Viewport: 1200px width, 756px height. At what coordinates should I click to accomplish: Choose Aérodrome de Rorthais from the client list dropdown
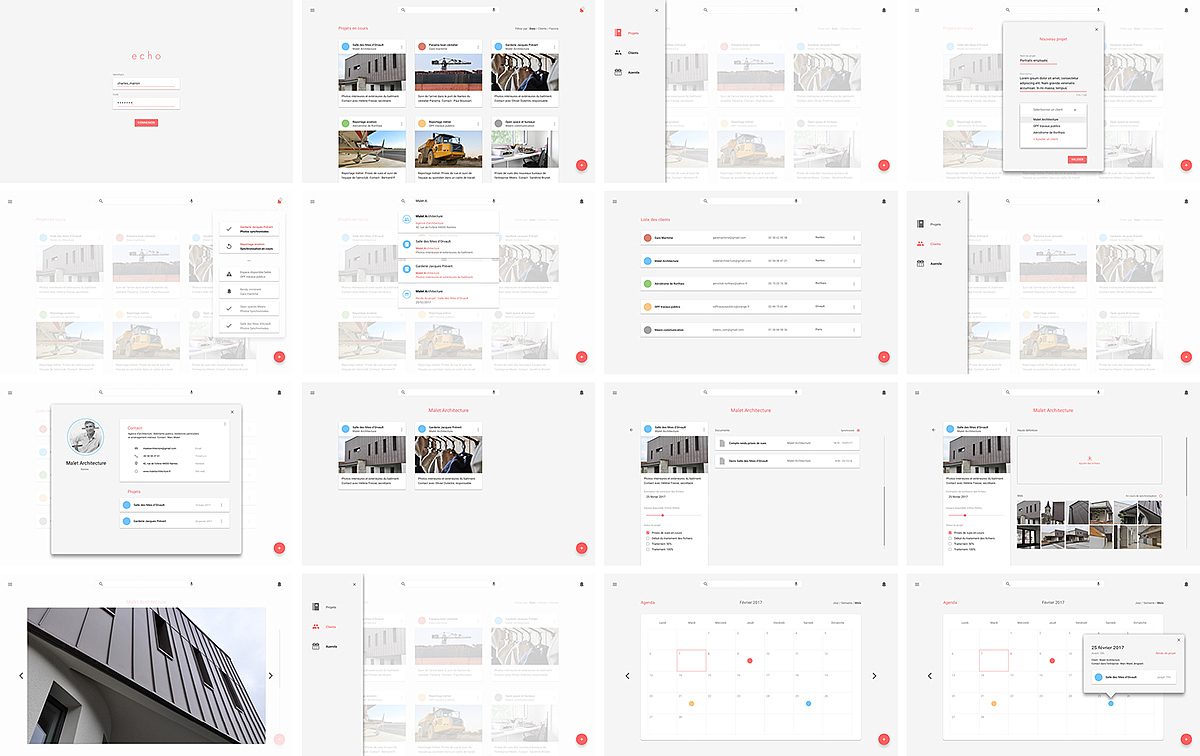tap(1049, 132)
